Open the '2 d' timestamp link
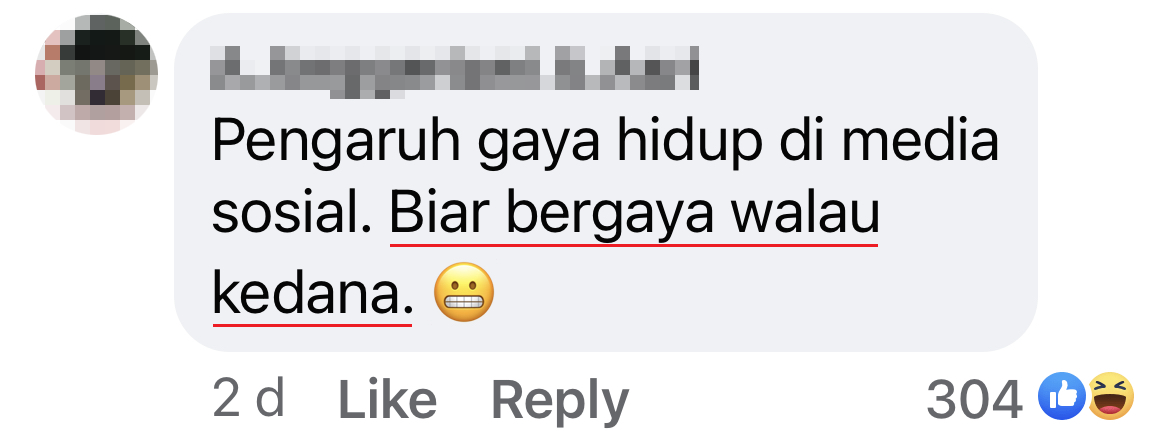Screen dimensions: 1170x445 [248, 399]
